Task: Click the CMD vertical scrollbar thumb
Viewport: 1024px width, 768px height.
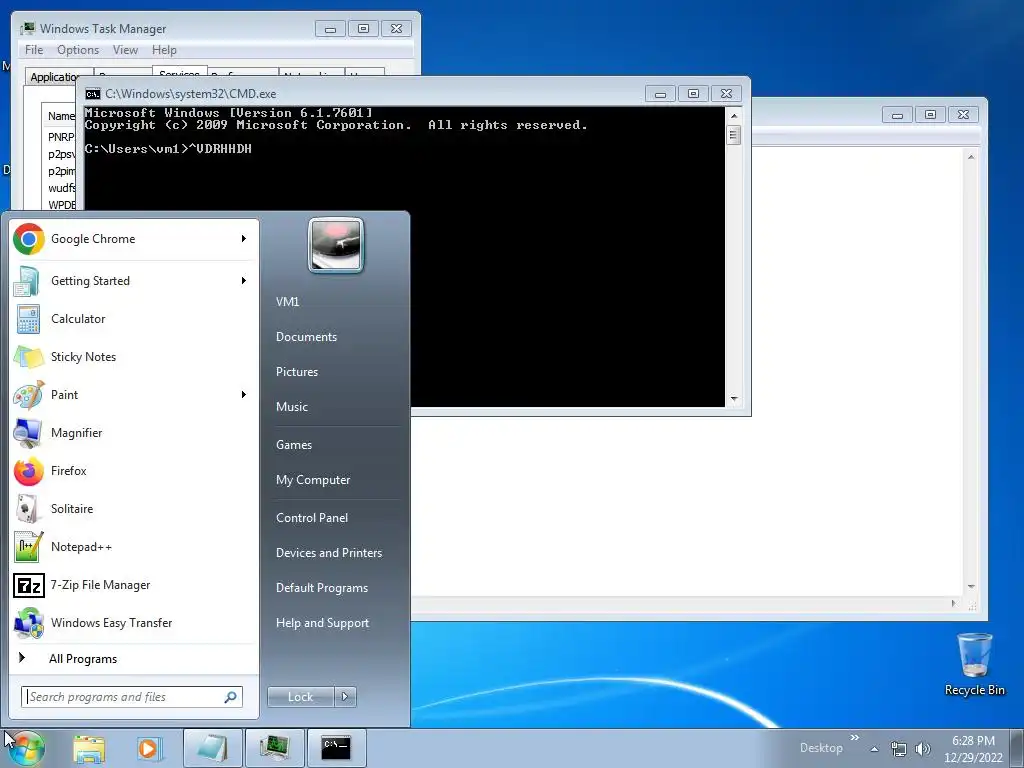Action: click(x=734, y=136)
